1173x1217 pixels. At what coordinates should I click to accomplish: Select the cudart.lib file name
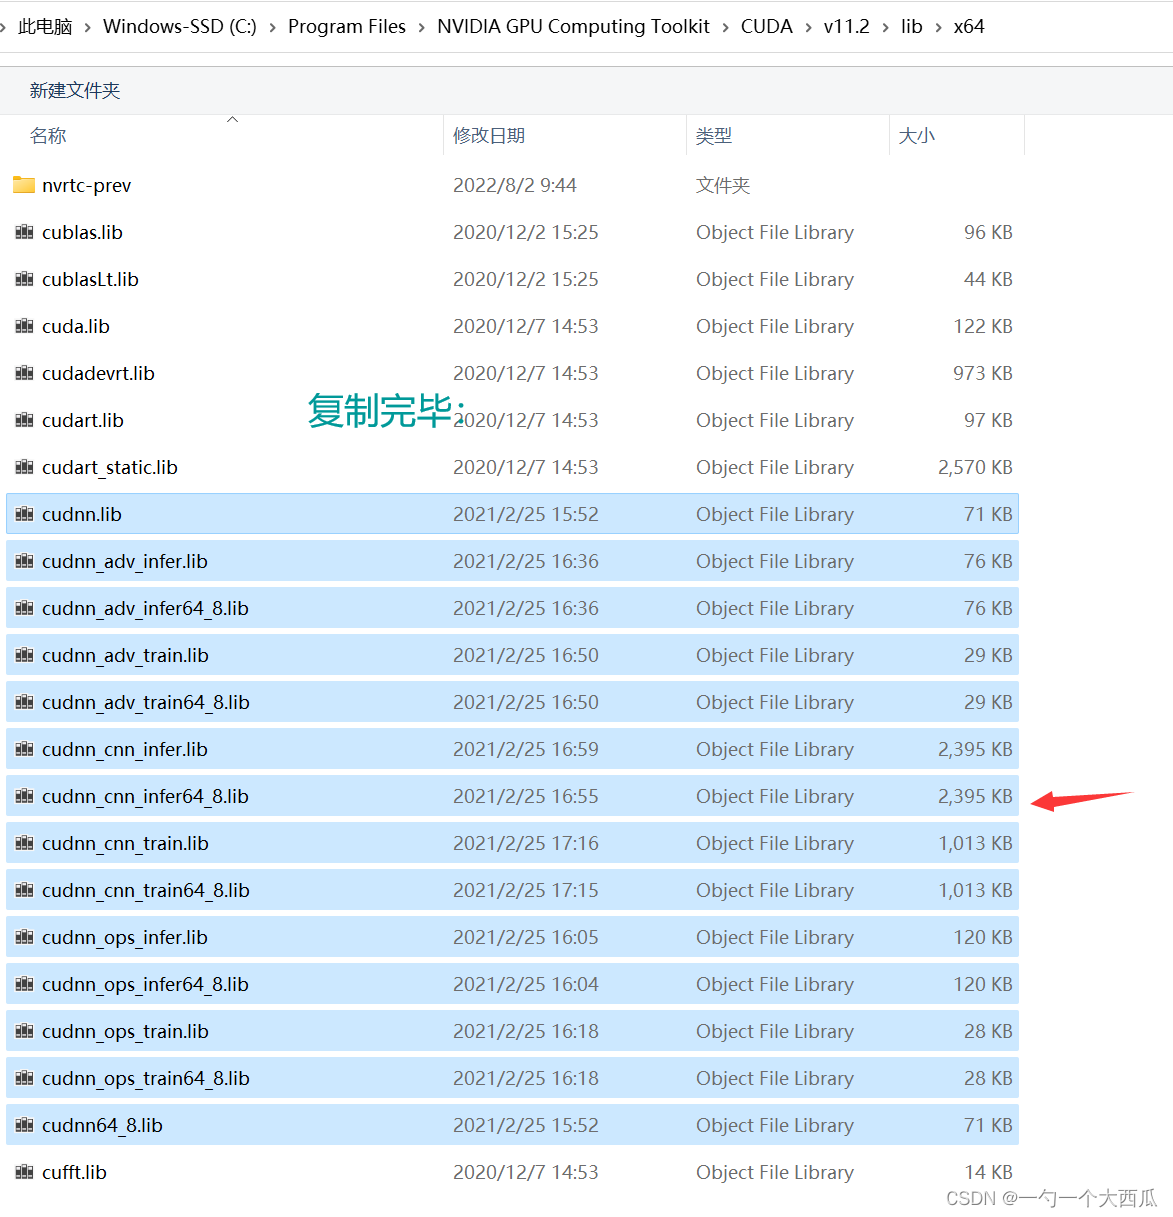(x=83, y=420)
